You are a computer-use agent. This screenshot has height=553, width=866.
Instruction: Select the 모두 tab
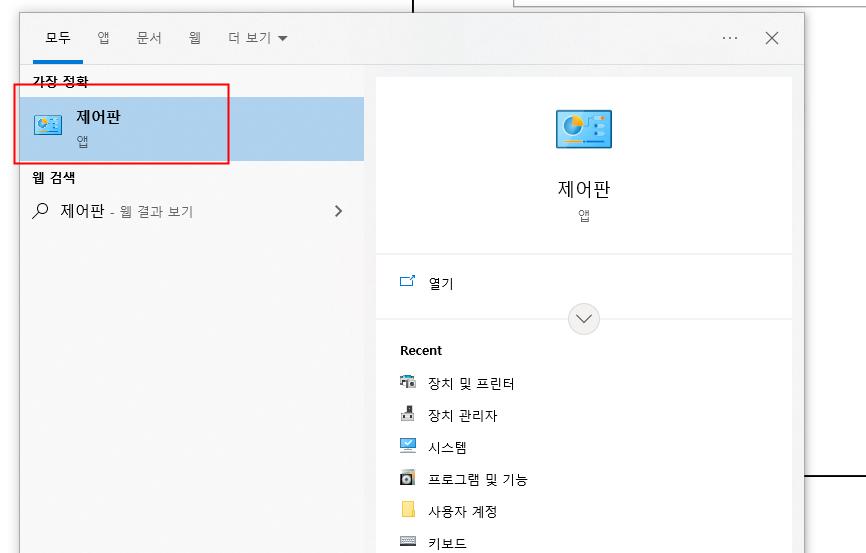click(58, 38)
